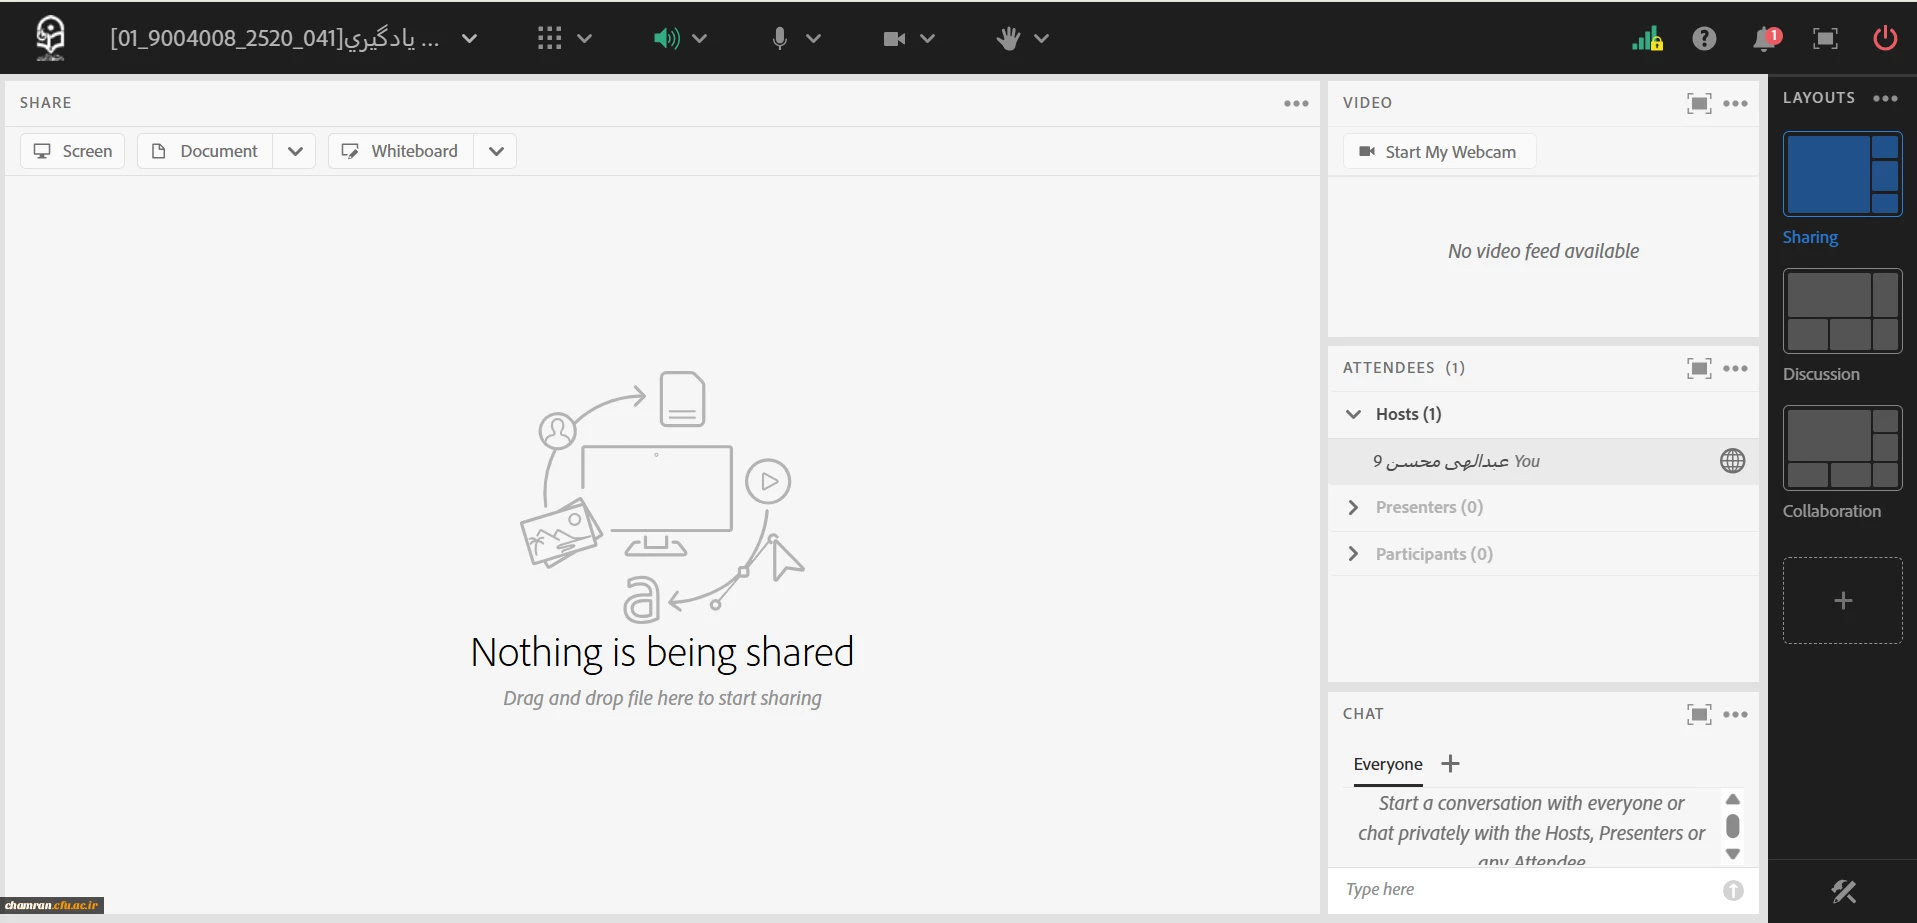
Task: Click the red power end-meeting icon
Action: point(1885,39)
